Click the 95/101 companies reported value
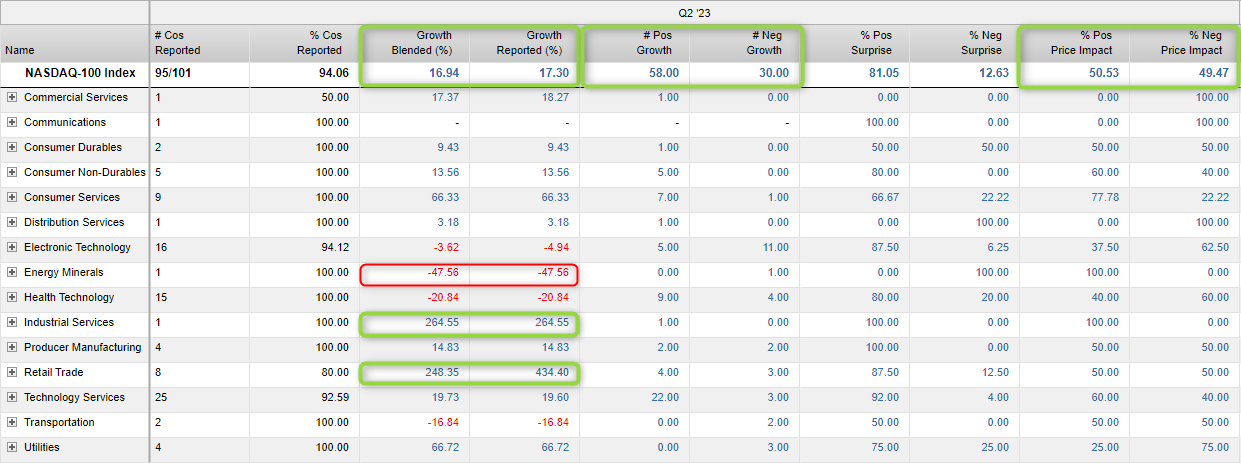This screenshot has width=1241, height=463. coord(175,73)
